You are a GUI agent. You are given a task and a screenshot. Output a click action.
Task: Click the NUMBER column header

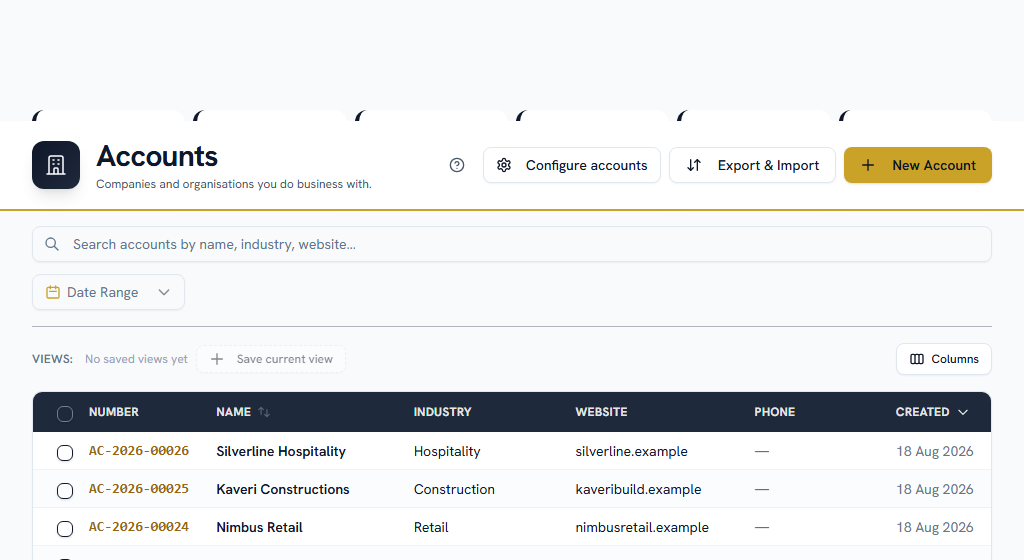114,412
